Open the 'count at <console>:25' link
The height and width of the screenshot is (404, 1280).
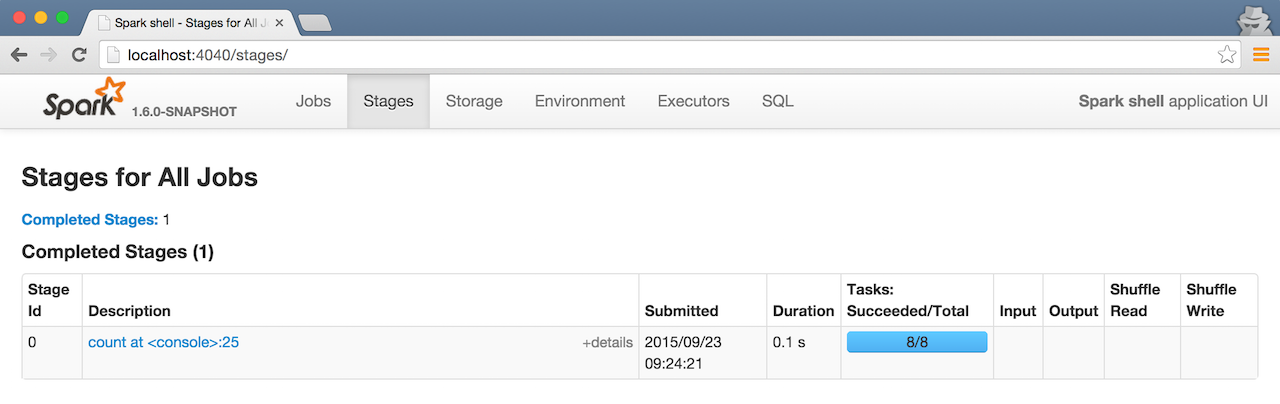click(163, 343)
